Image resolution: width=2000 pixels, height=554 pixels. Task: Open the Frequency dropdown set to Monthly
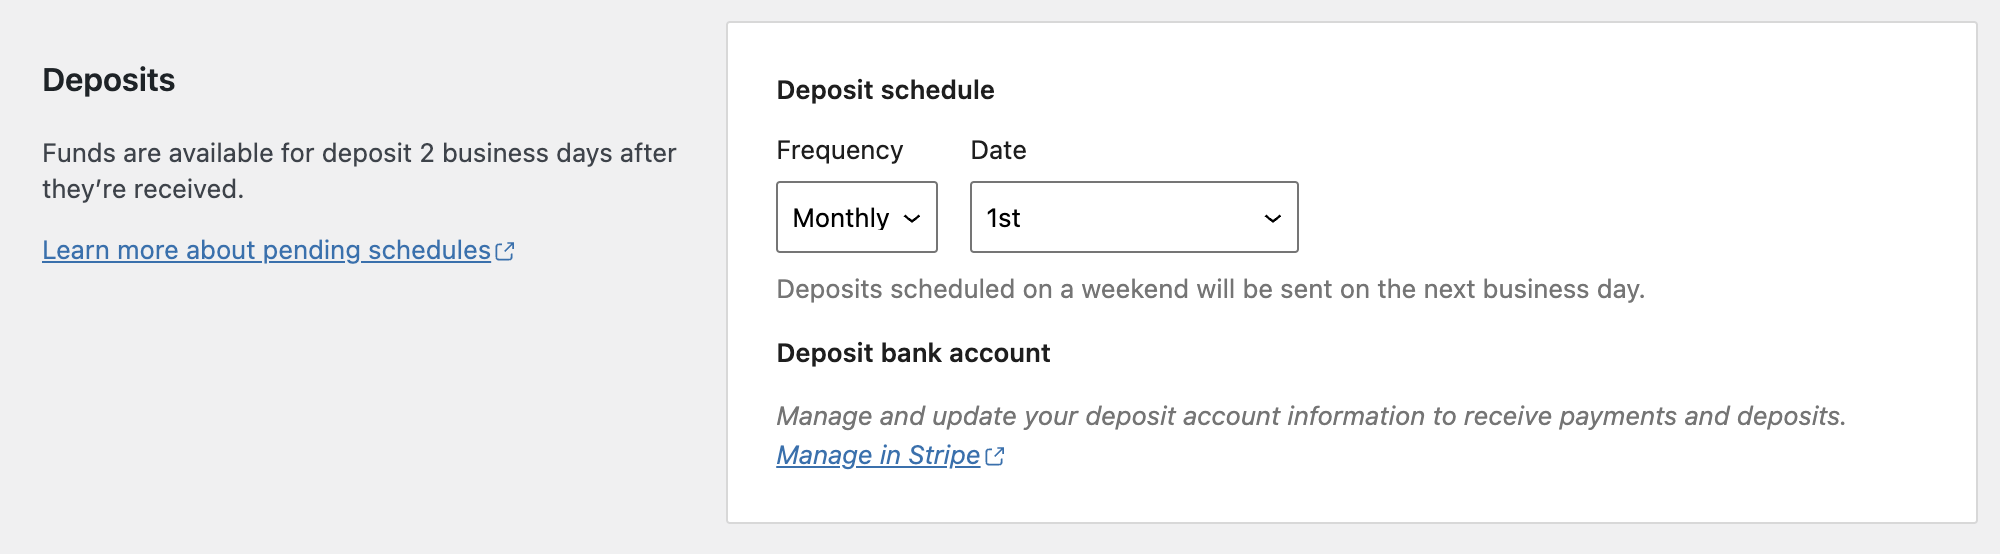point(857,217)
